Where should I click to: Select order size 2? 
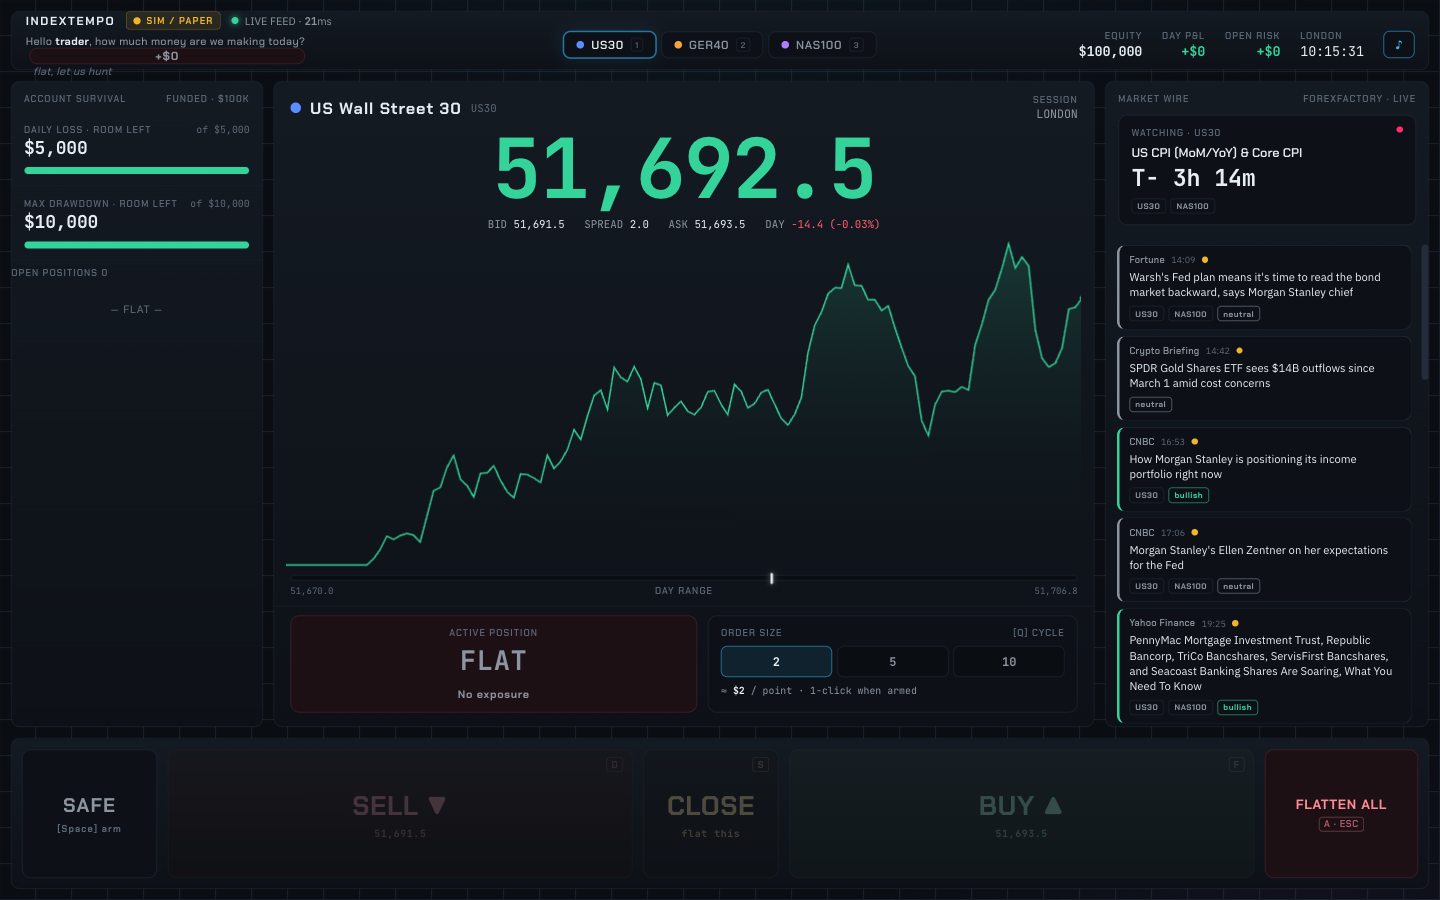tap(776, 662)
